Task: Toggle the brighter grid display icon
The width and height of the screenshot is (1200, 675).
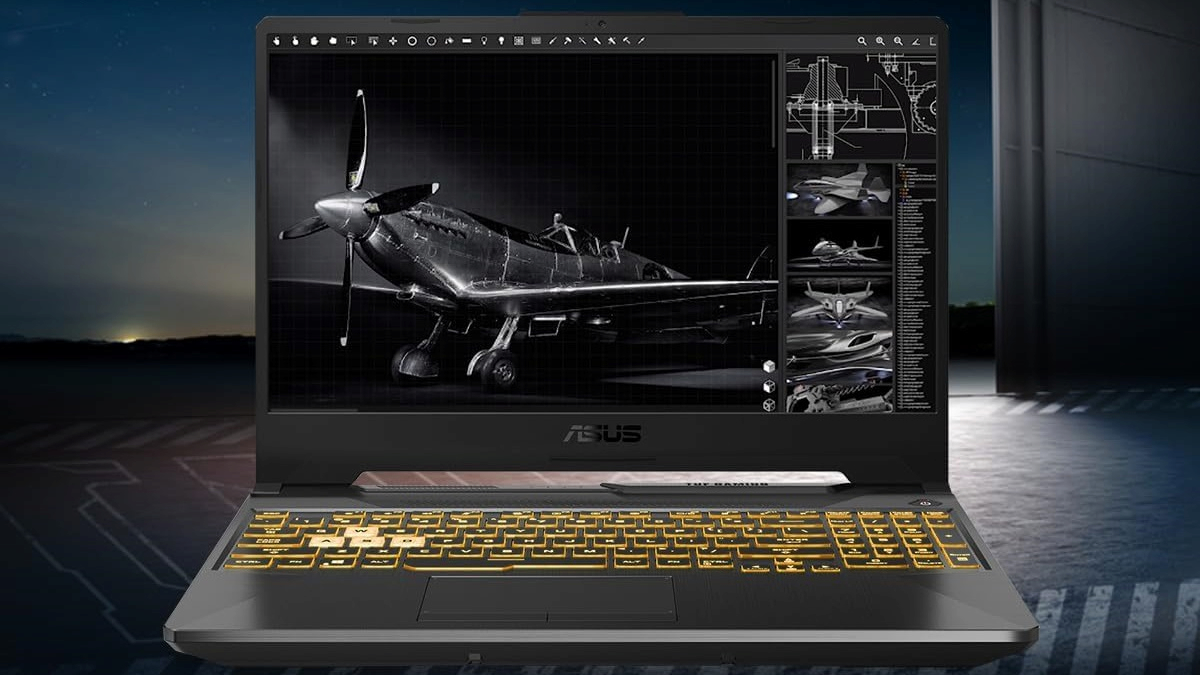Action: click(x=518, y=41)
